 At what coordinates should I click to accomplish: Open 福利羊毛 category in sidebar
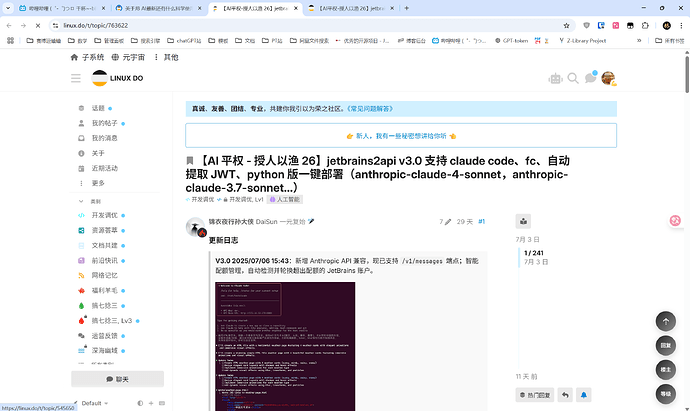pos(104,290)
